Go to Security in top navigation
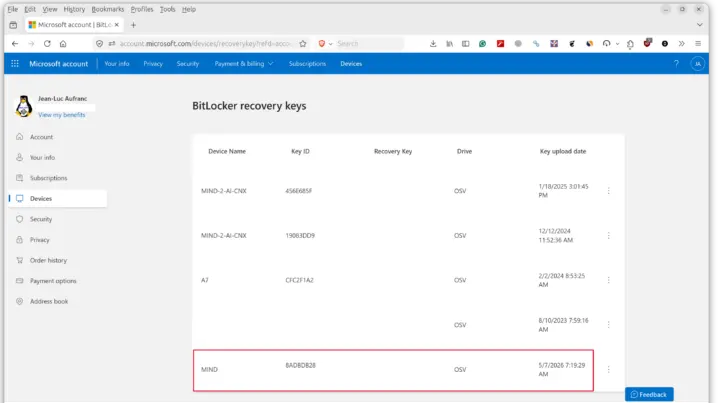The width and height of the screenshot is (720, 403). (x=188, y=64)
